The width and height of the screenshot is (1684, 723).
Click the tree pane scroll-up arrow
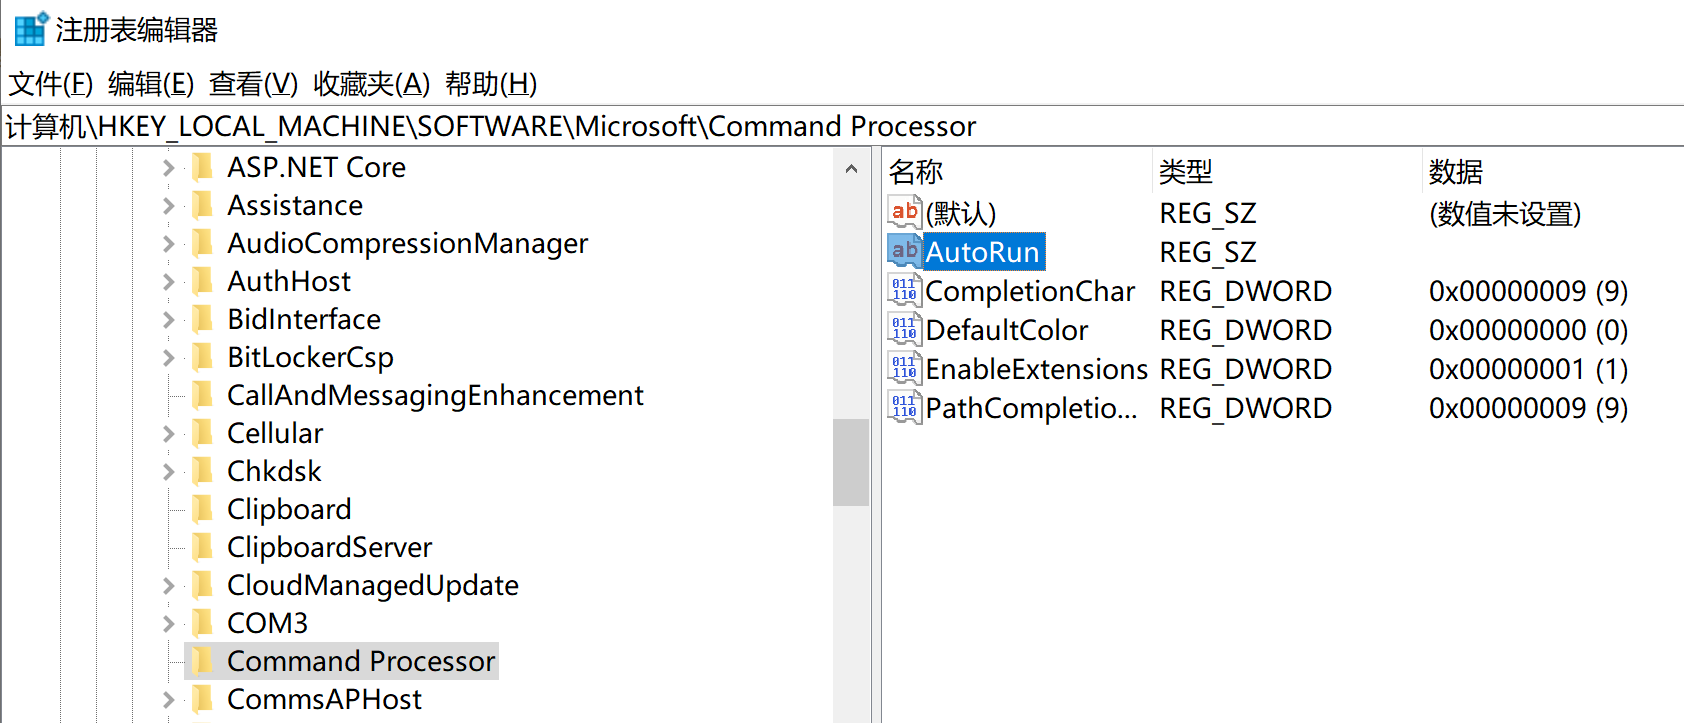(851, 169)
